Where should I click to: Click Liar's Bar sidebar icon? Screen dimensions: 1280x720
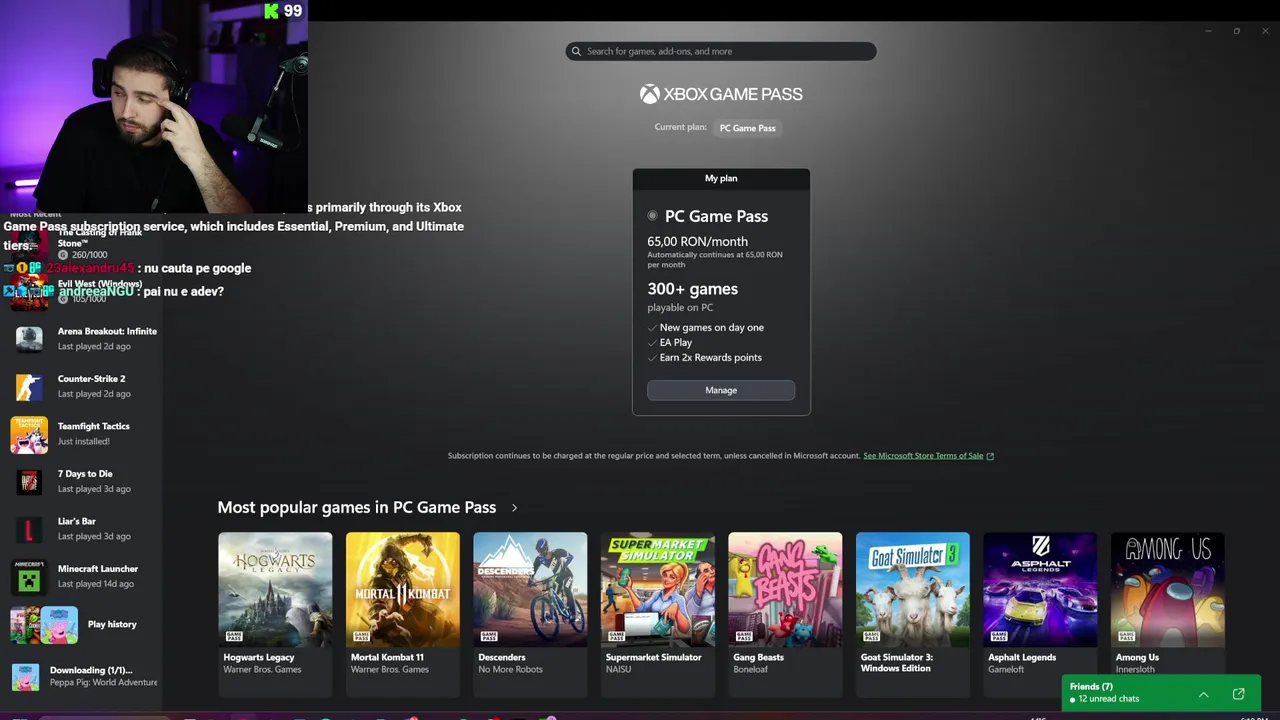[x=29, y=529]
